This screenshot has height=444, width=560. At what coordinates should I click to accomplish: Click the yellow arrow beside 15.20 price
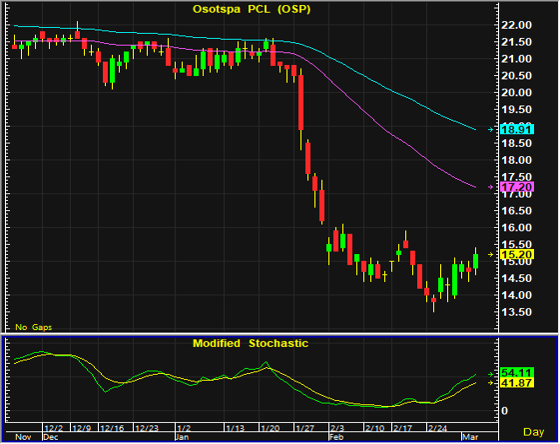point(491,254)
